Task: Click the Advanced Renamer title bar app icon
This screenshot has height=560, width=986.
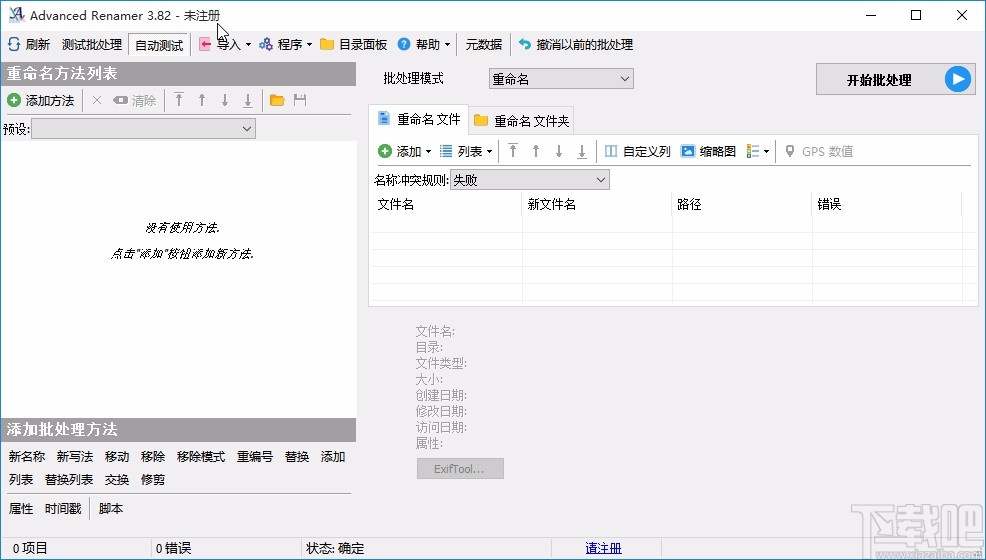Action: pos(16,15)
